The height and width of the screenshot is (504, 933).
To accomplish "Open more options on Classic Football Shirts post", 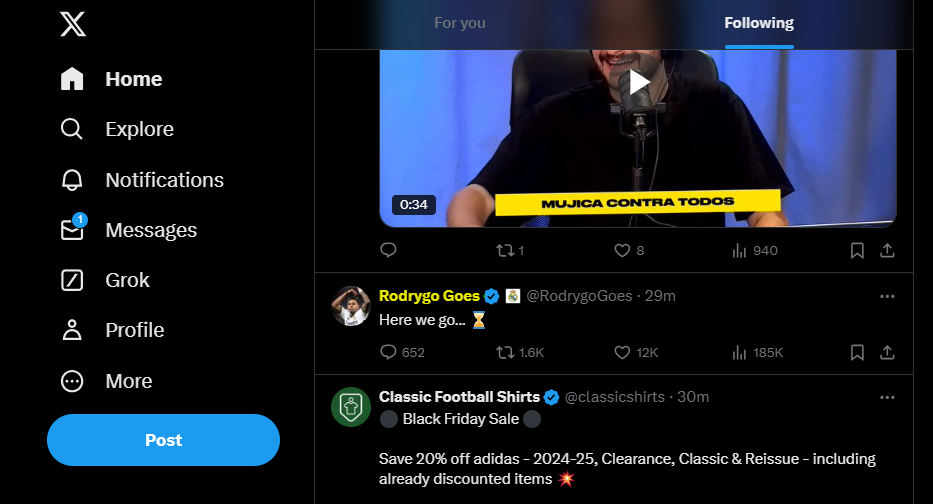I will tap(887, 397).
